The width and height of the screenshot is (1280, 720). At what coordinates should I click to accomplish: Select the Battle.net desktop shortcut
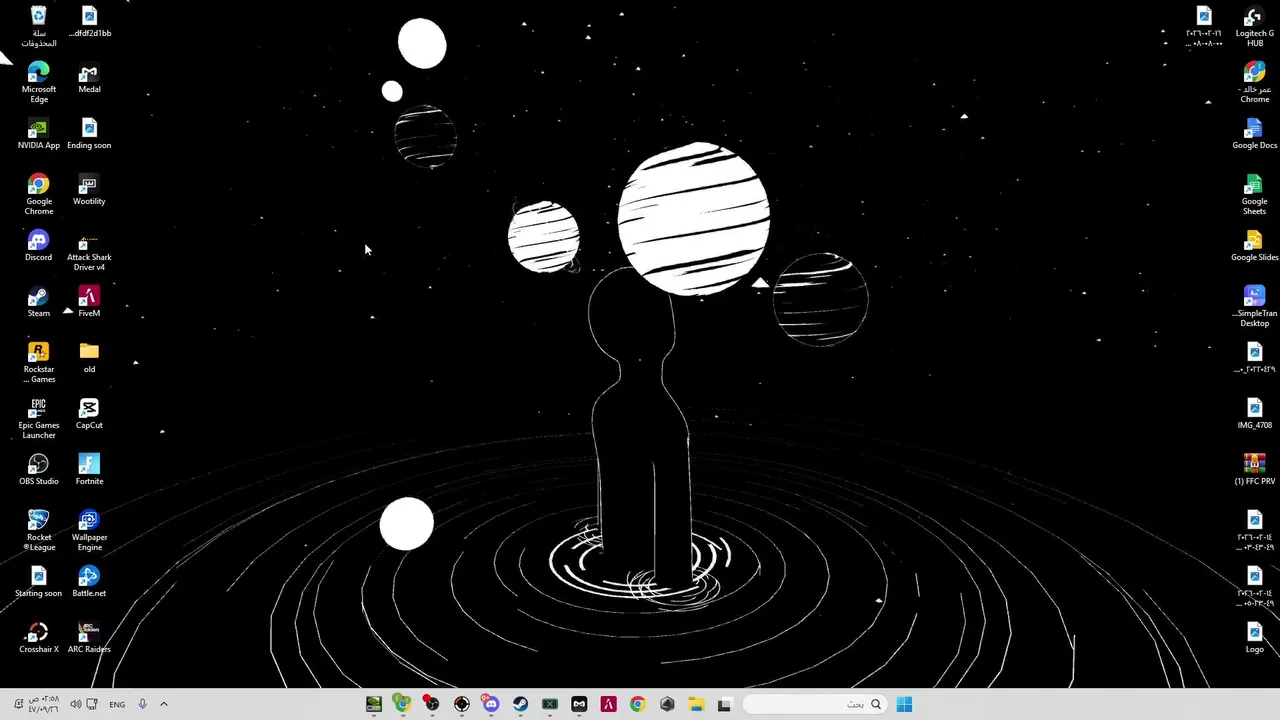coord(89,583)
